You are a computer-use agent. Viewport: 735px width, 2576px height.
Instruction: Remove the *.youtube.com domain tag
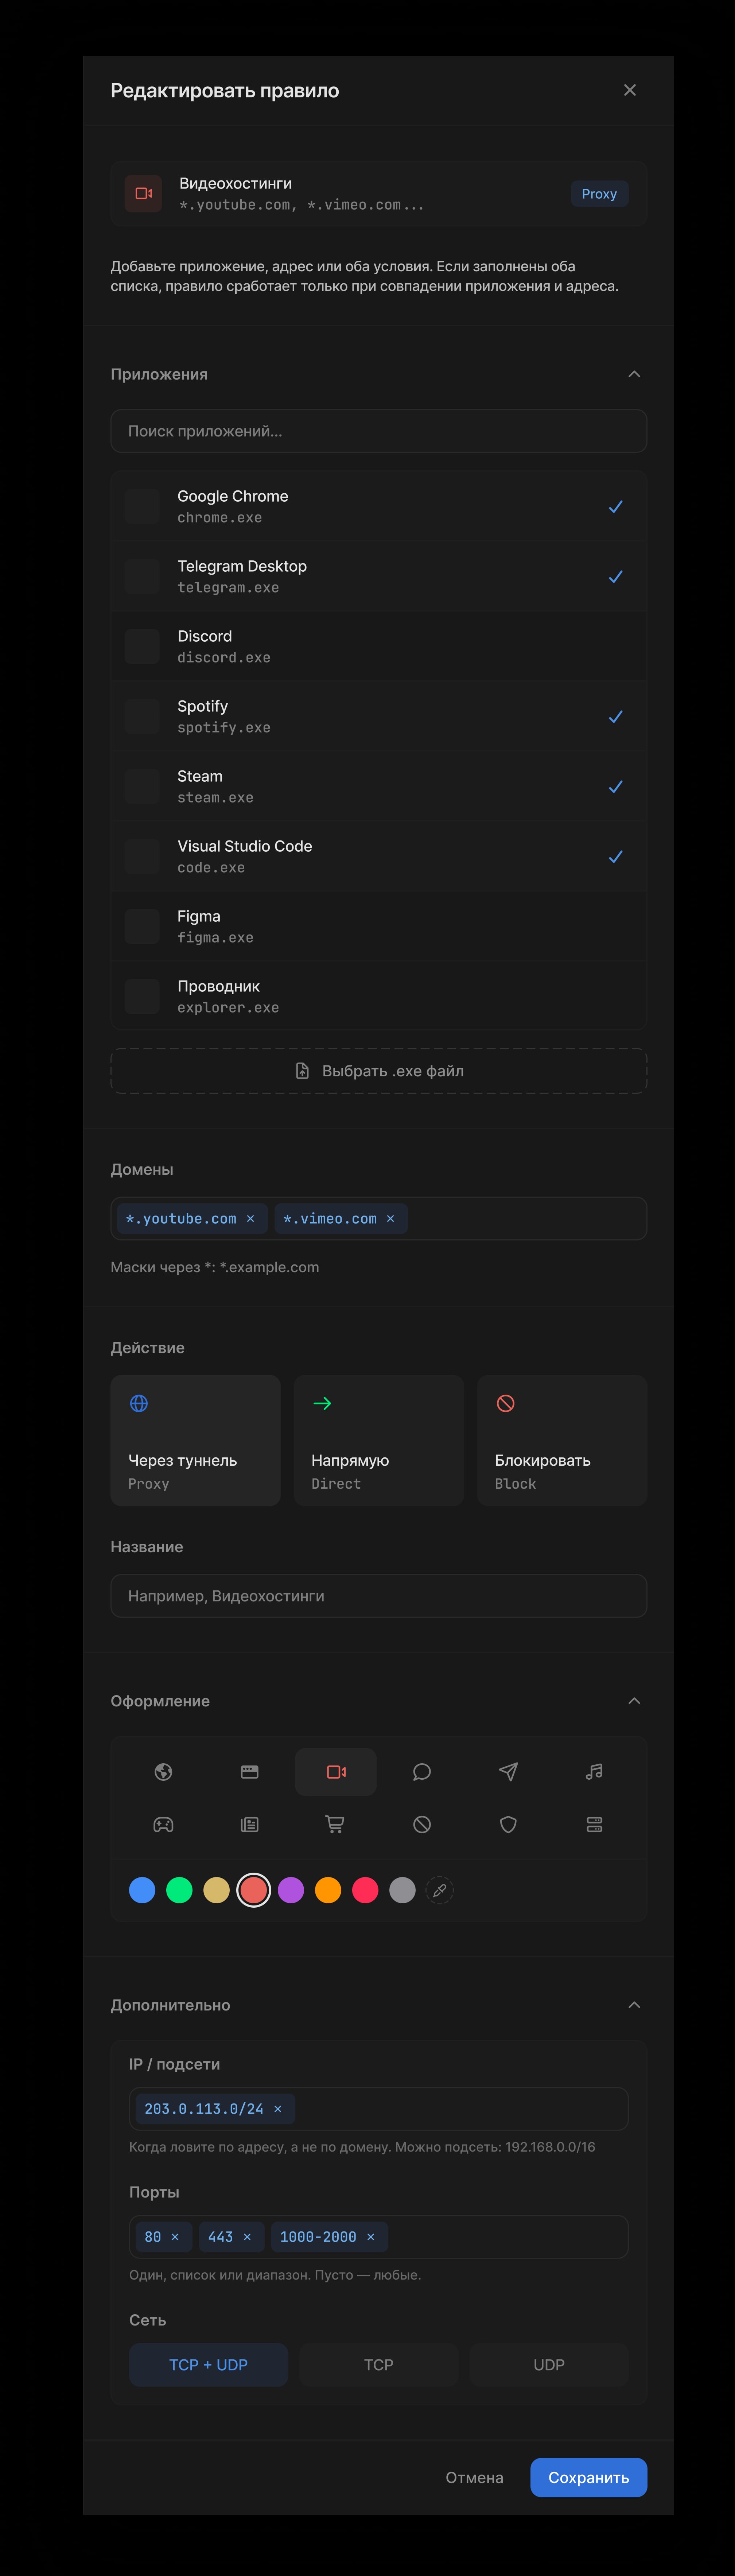(250, 1218)
